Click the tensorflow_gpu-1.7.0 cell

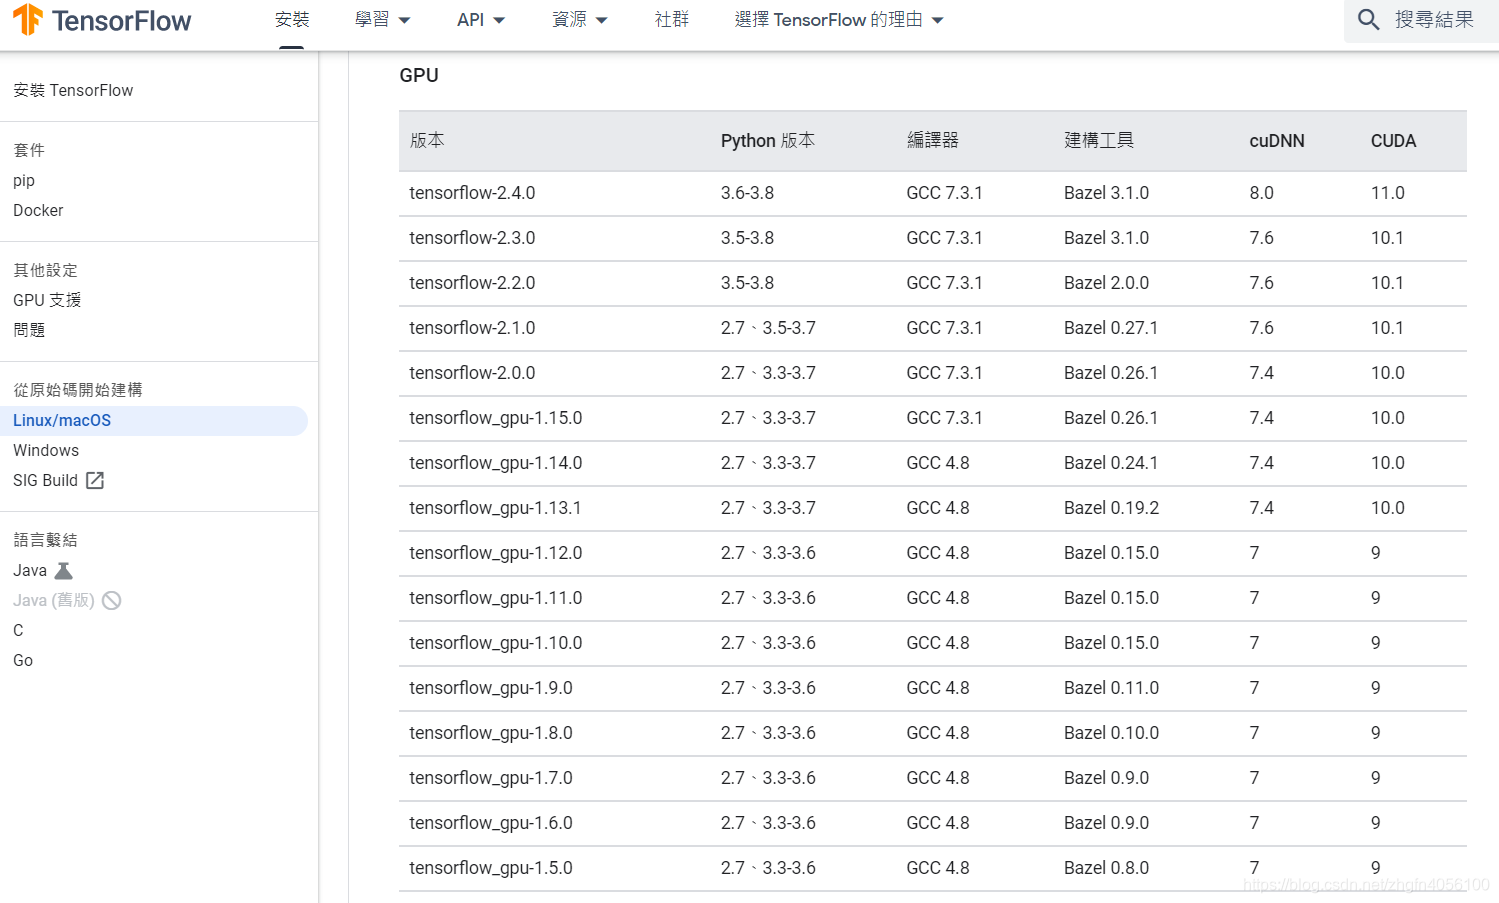(491, 778)
